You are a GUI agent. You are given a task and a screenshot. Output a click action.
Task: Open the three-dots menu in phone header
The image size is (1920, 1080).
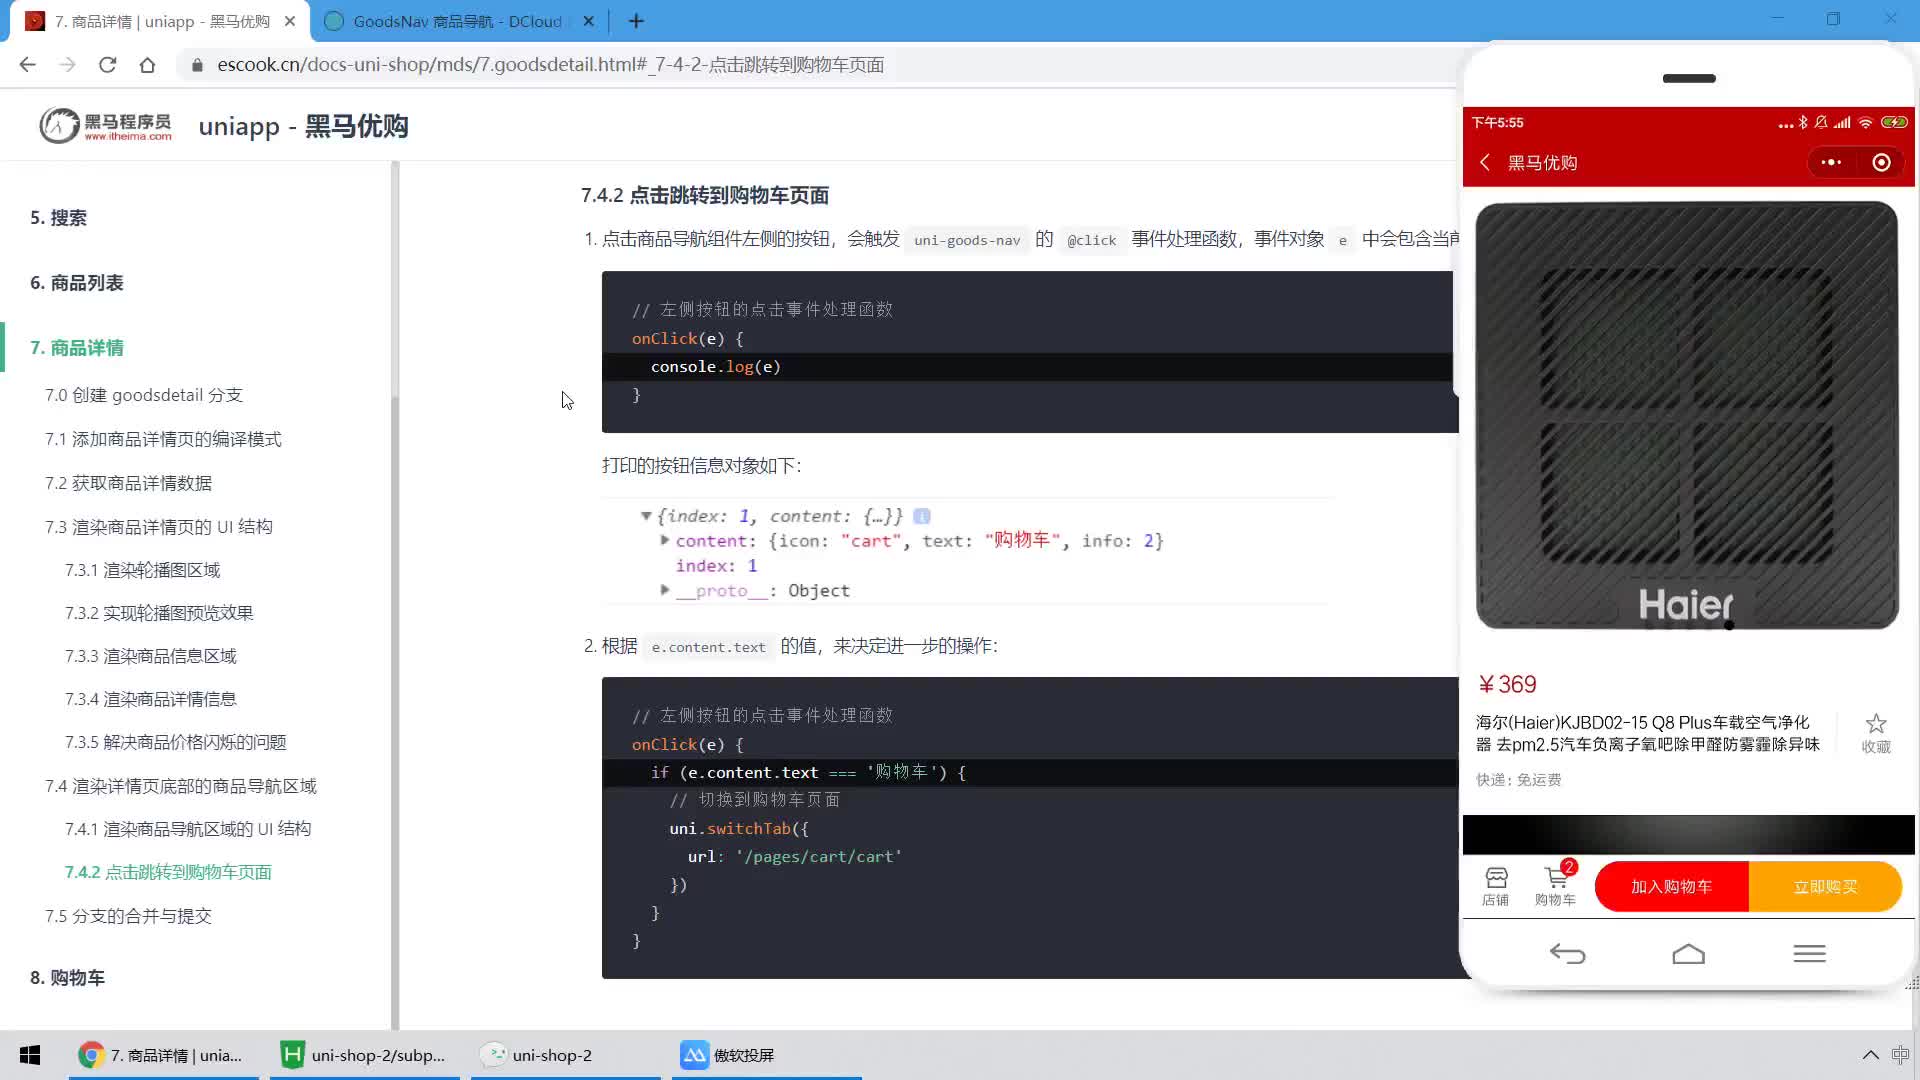[x=1831, y=162]
